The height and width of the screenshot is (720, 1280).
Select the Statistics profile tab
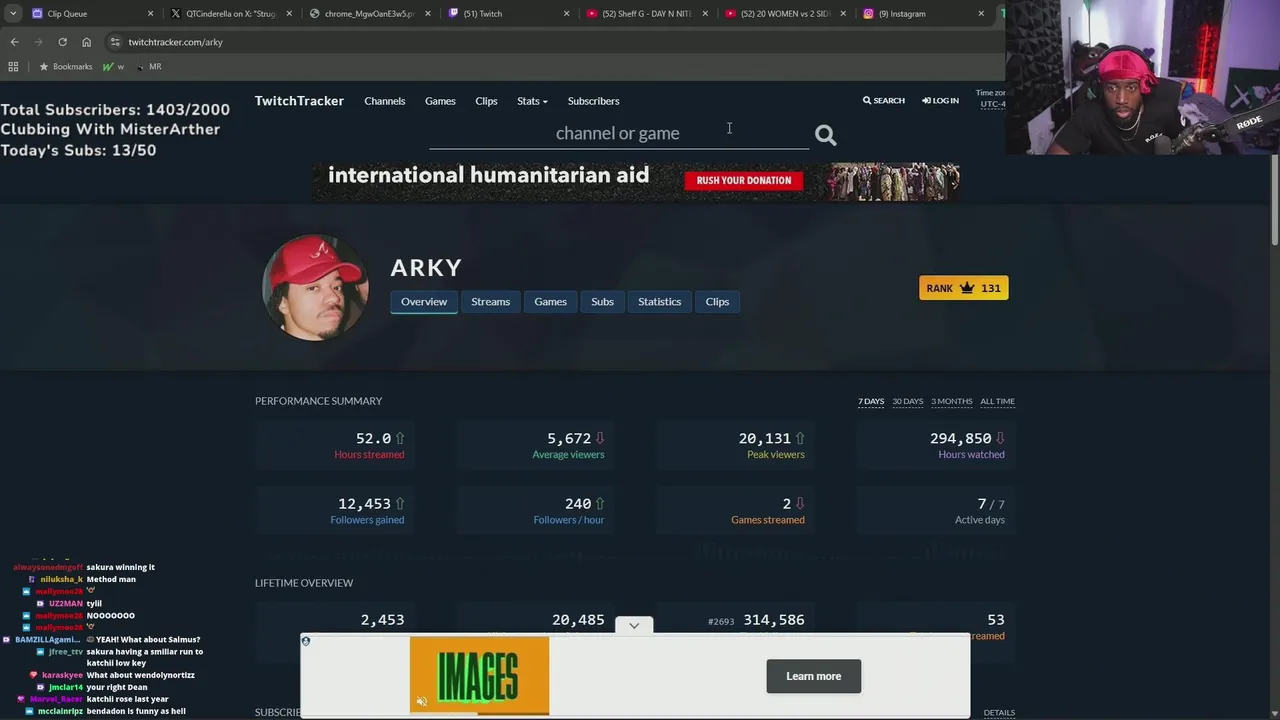(x=659, y=301)
